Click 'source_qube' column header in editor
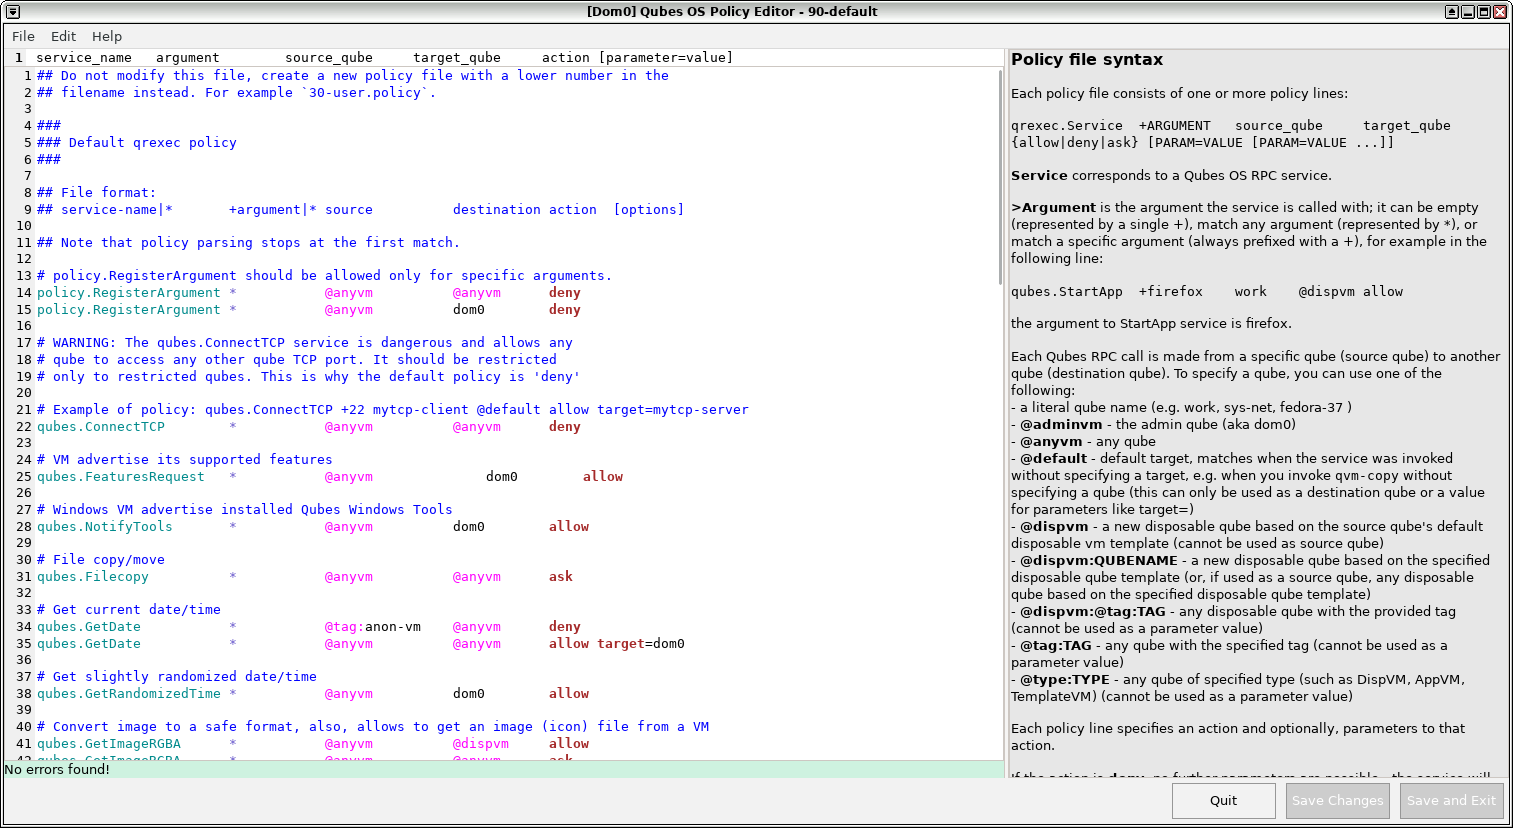 coord(329,57)
